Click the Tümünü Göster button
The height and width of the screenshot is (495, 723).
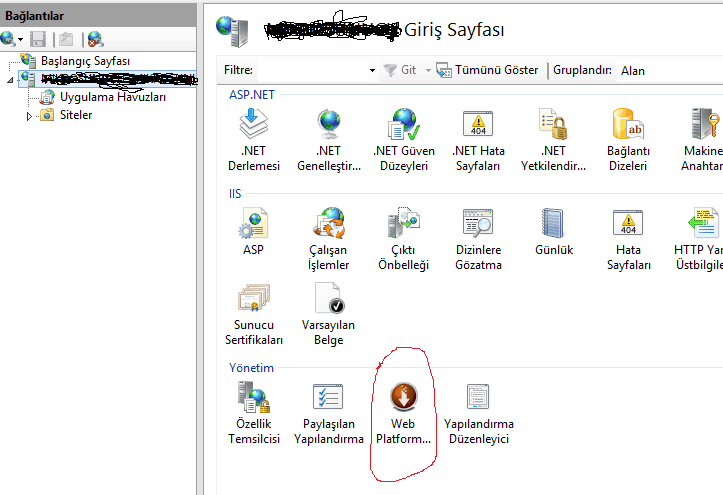487,71
